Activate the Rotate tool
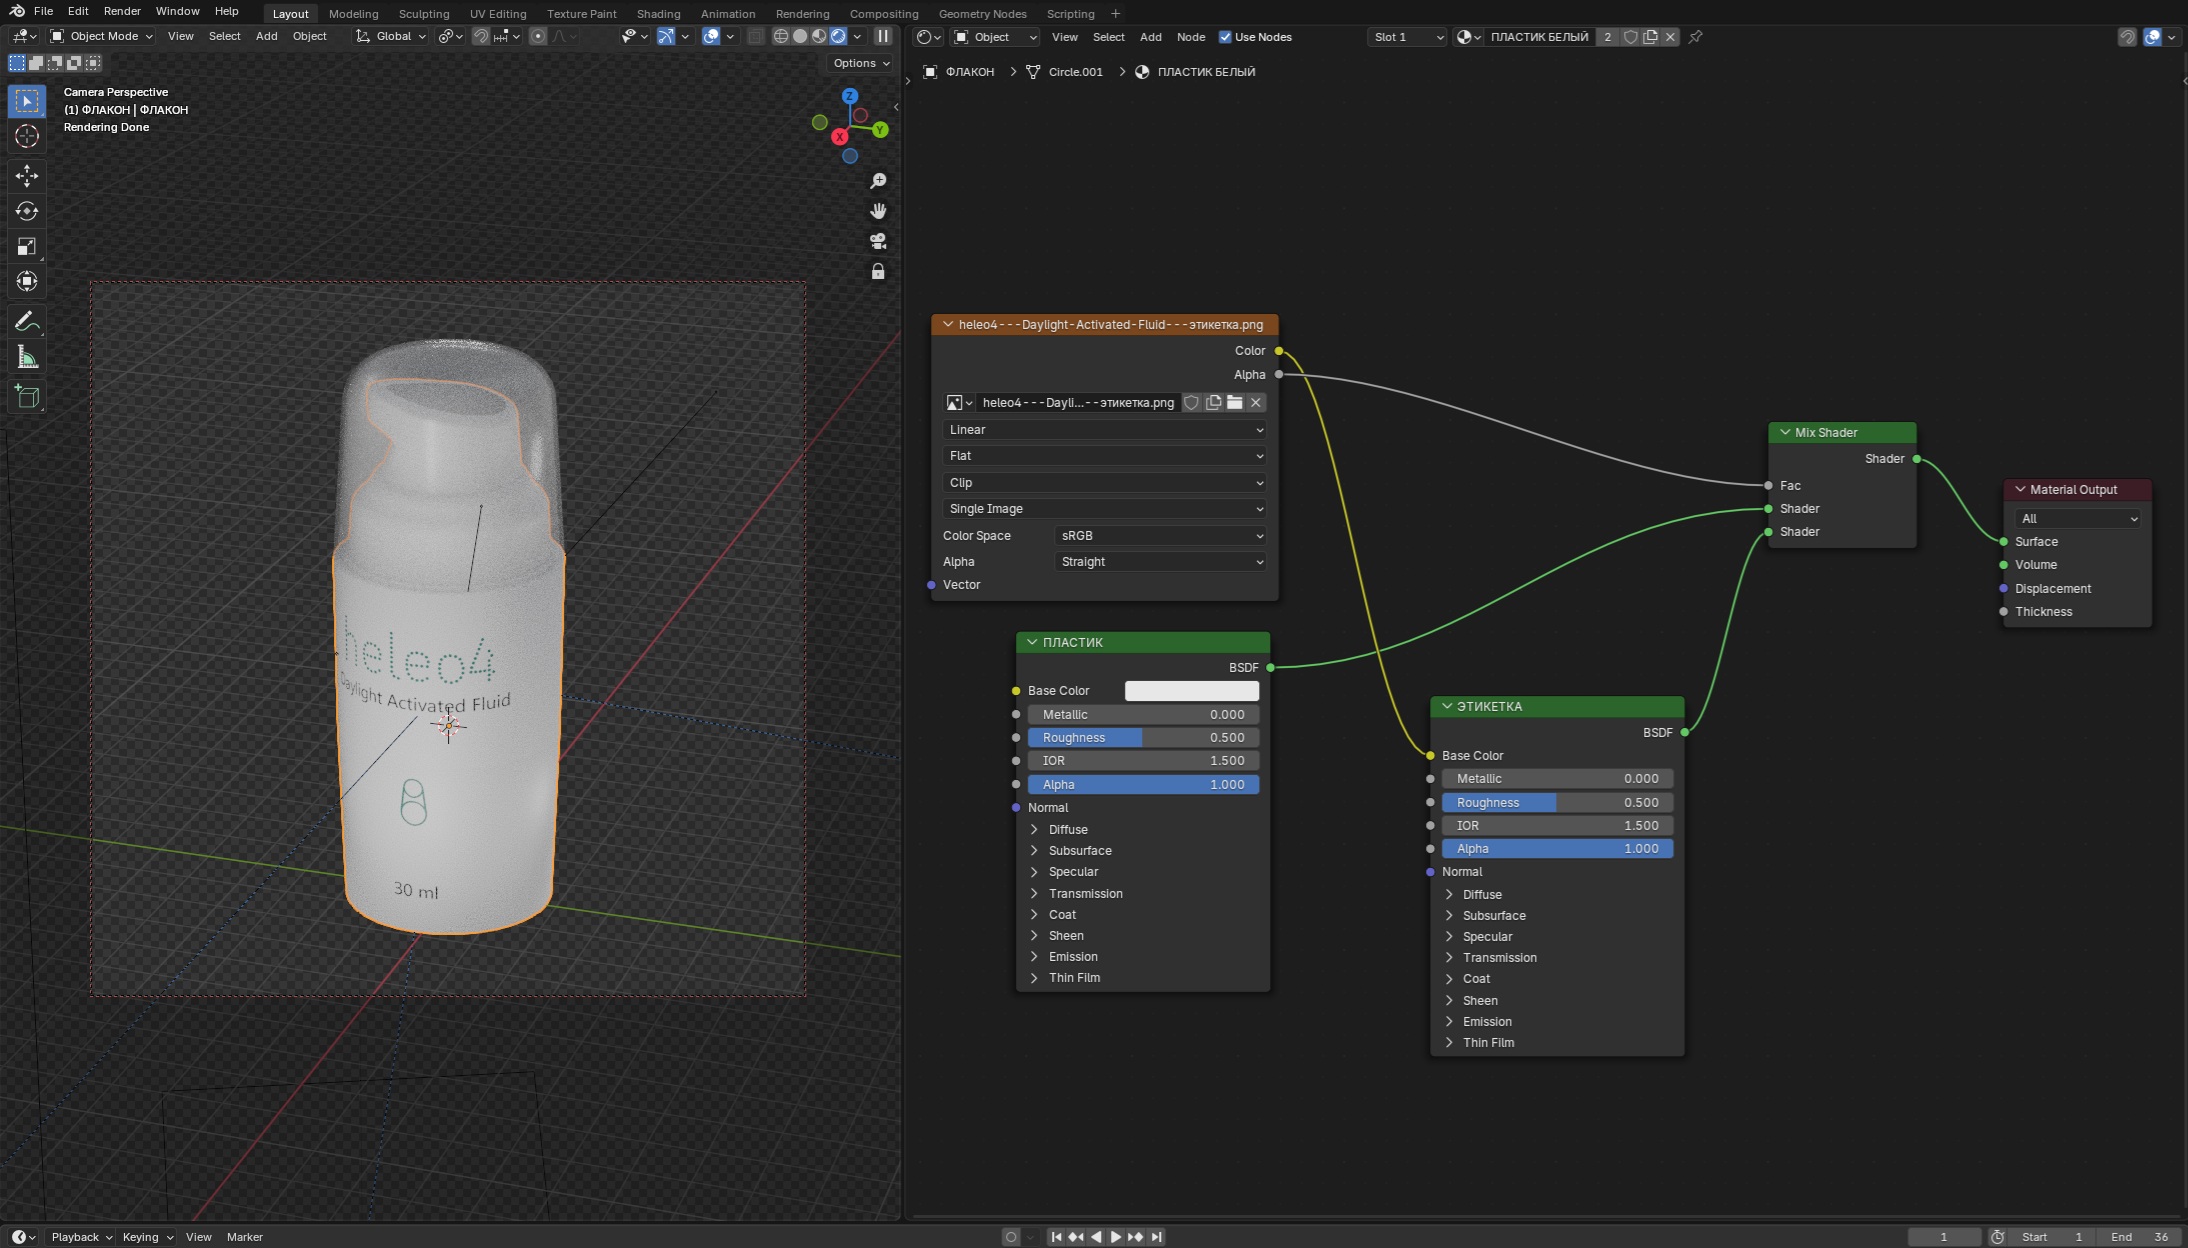This screenshot has width=2188, height=1248. coord(27,211)
